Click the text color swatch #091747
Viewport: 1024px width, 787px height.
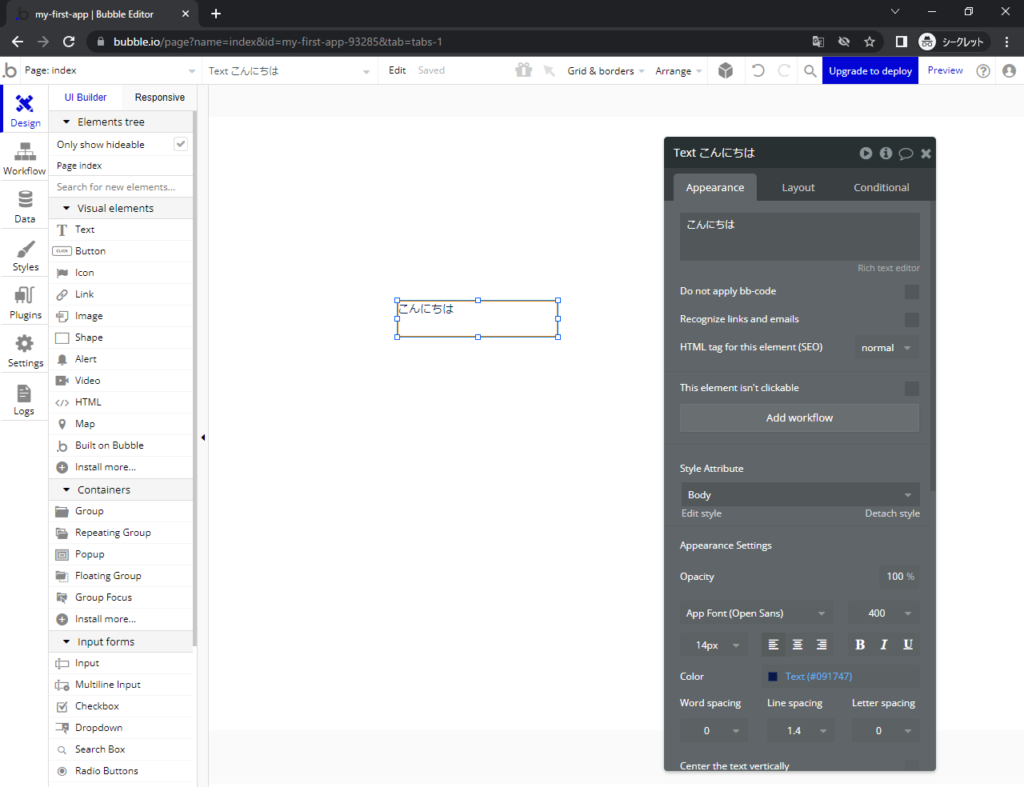[x=773, y=677]
